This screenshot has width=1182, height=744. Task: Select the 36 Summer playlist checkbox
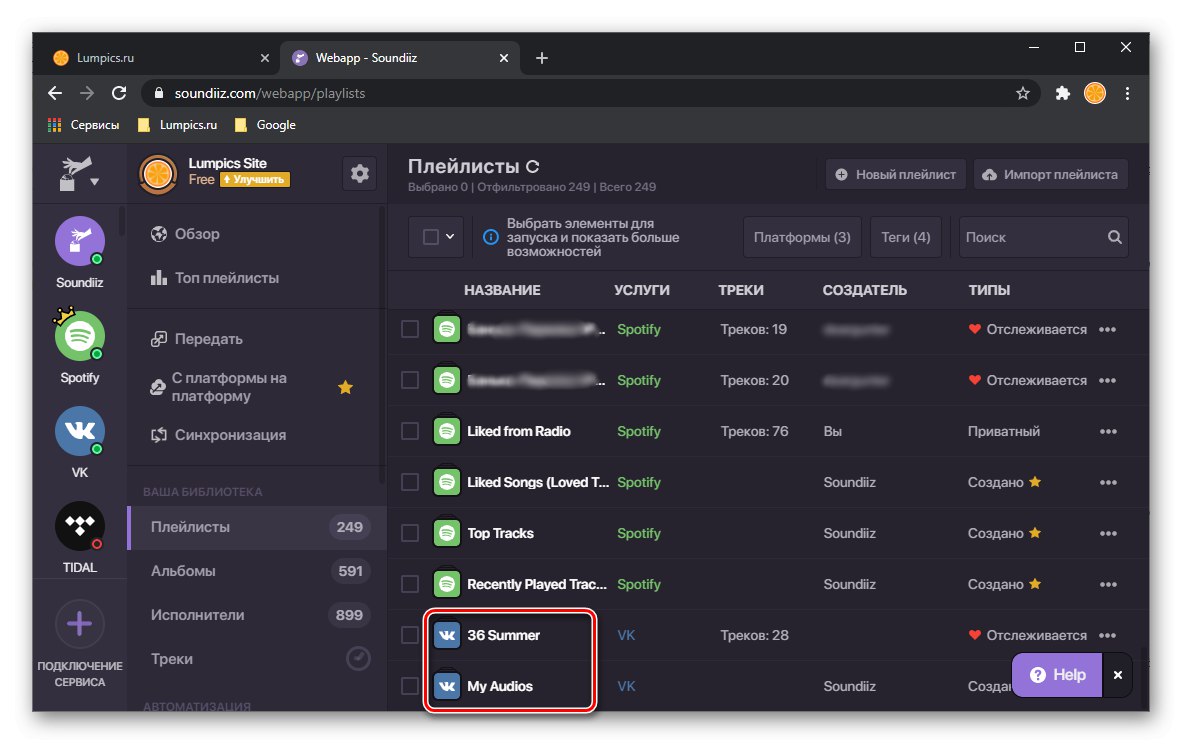click(x=410, y=635)
